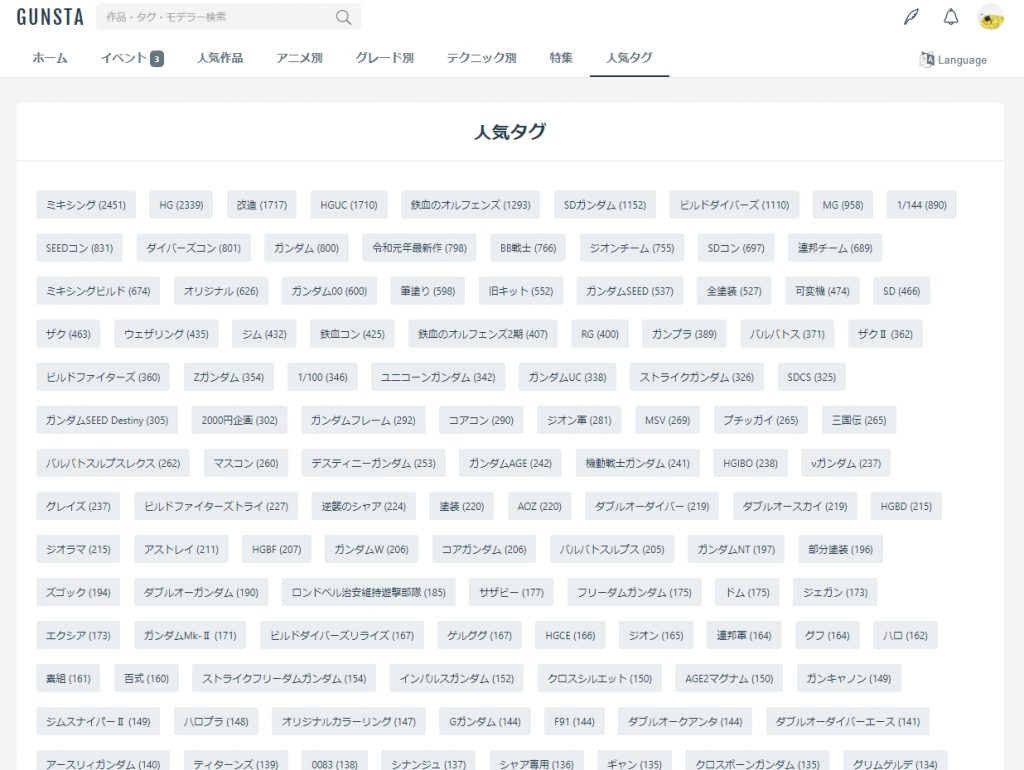Click the ユニコーンガンダム (342) tag
Image resolution: width=1024 pixels, height=770 pixels.
coord(437,377)
